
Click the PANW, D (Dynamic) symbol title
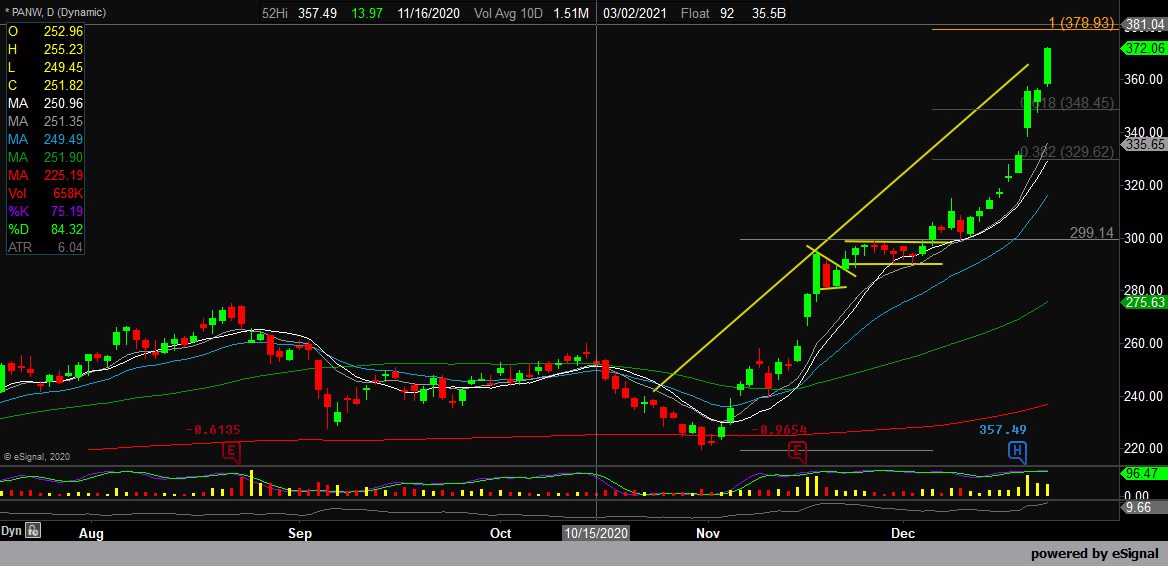click(56, 13)
